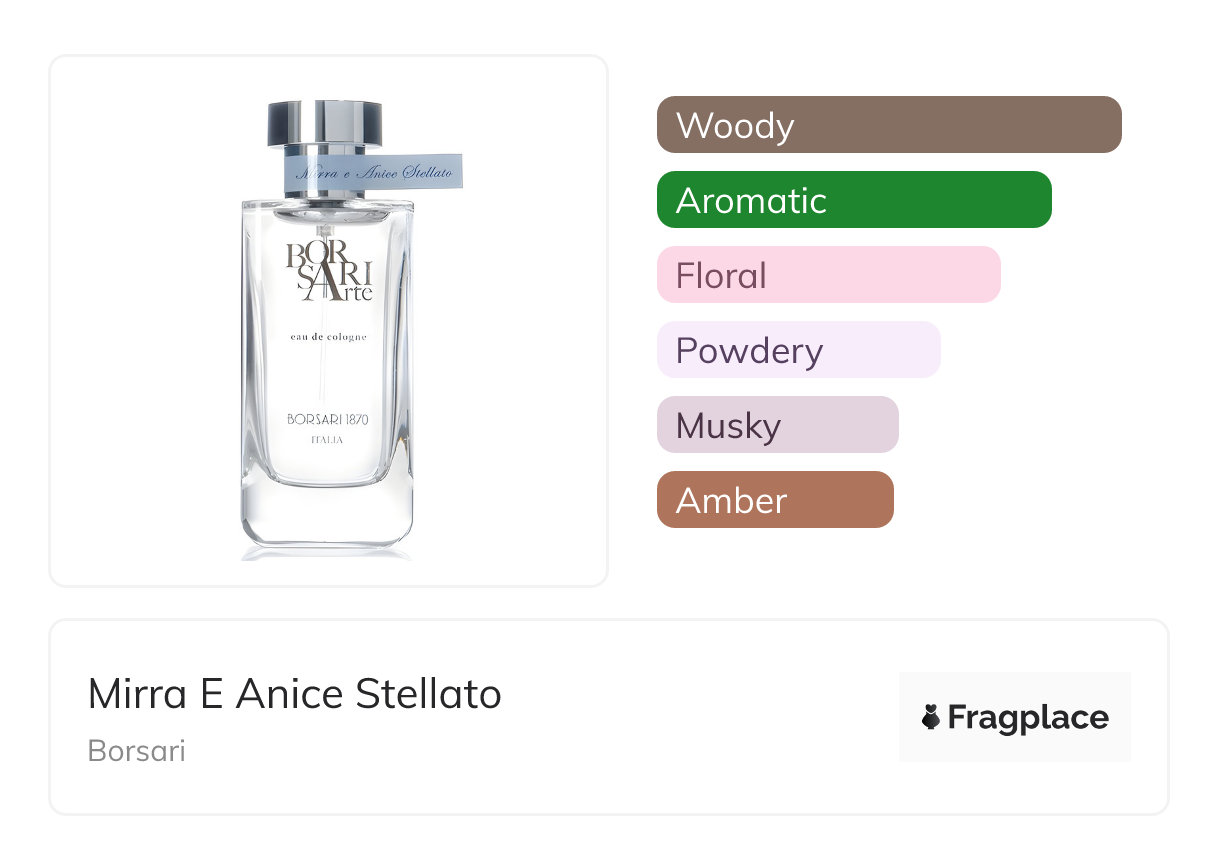
Task: Click the Borsari Arte logo on the bottle
Action: pyautogui.click(x=329, y=270)
